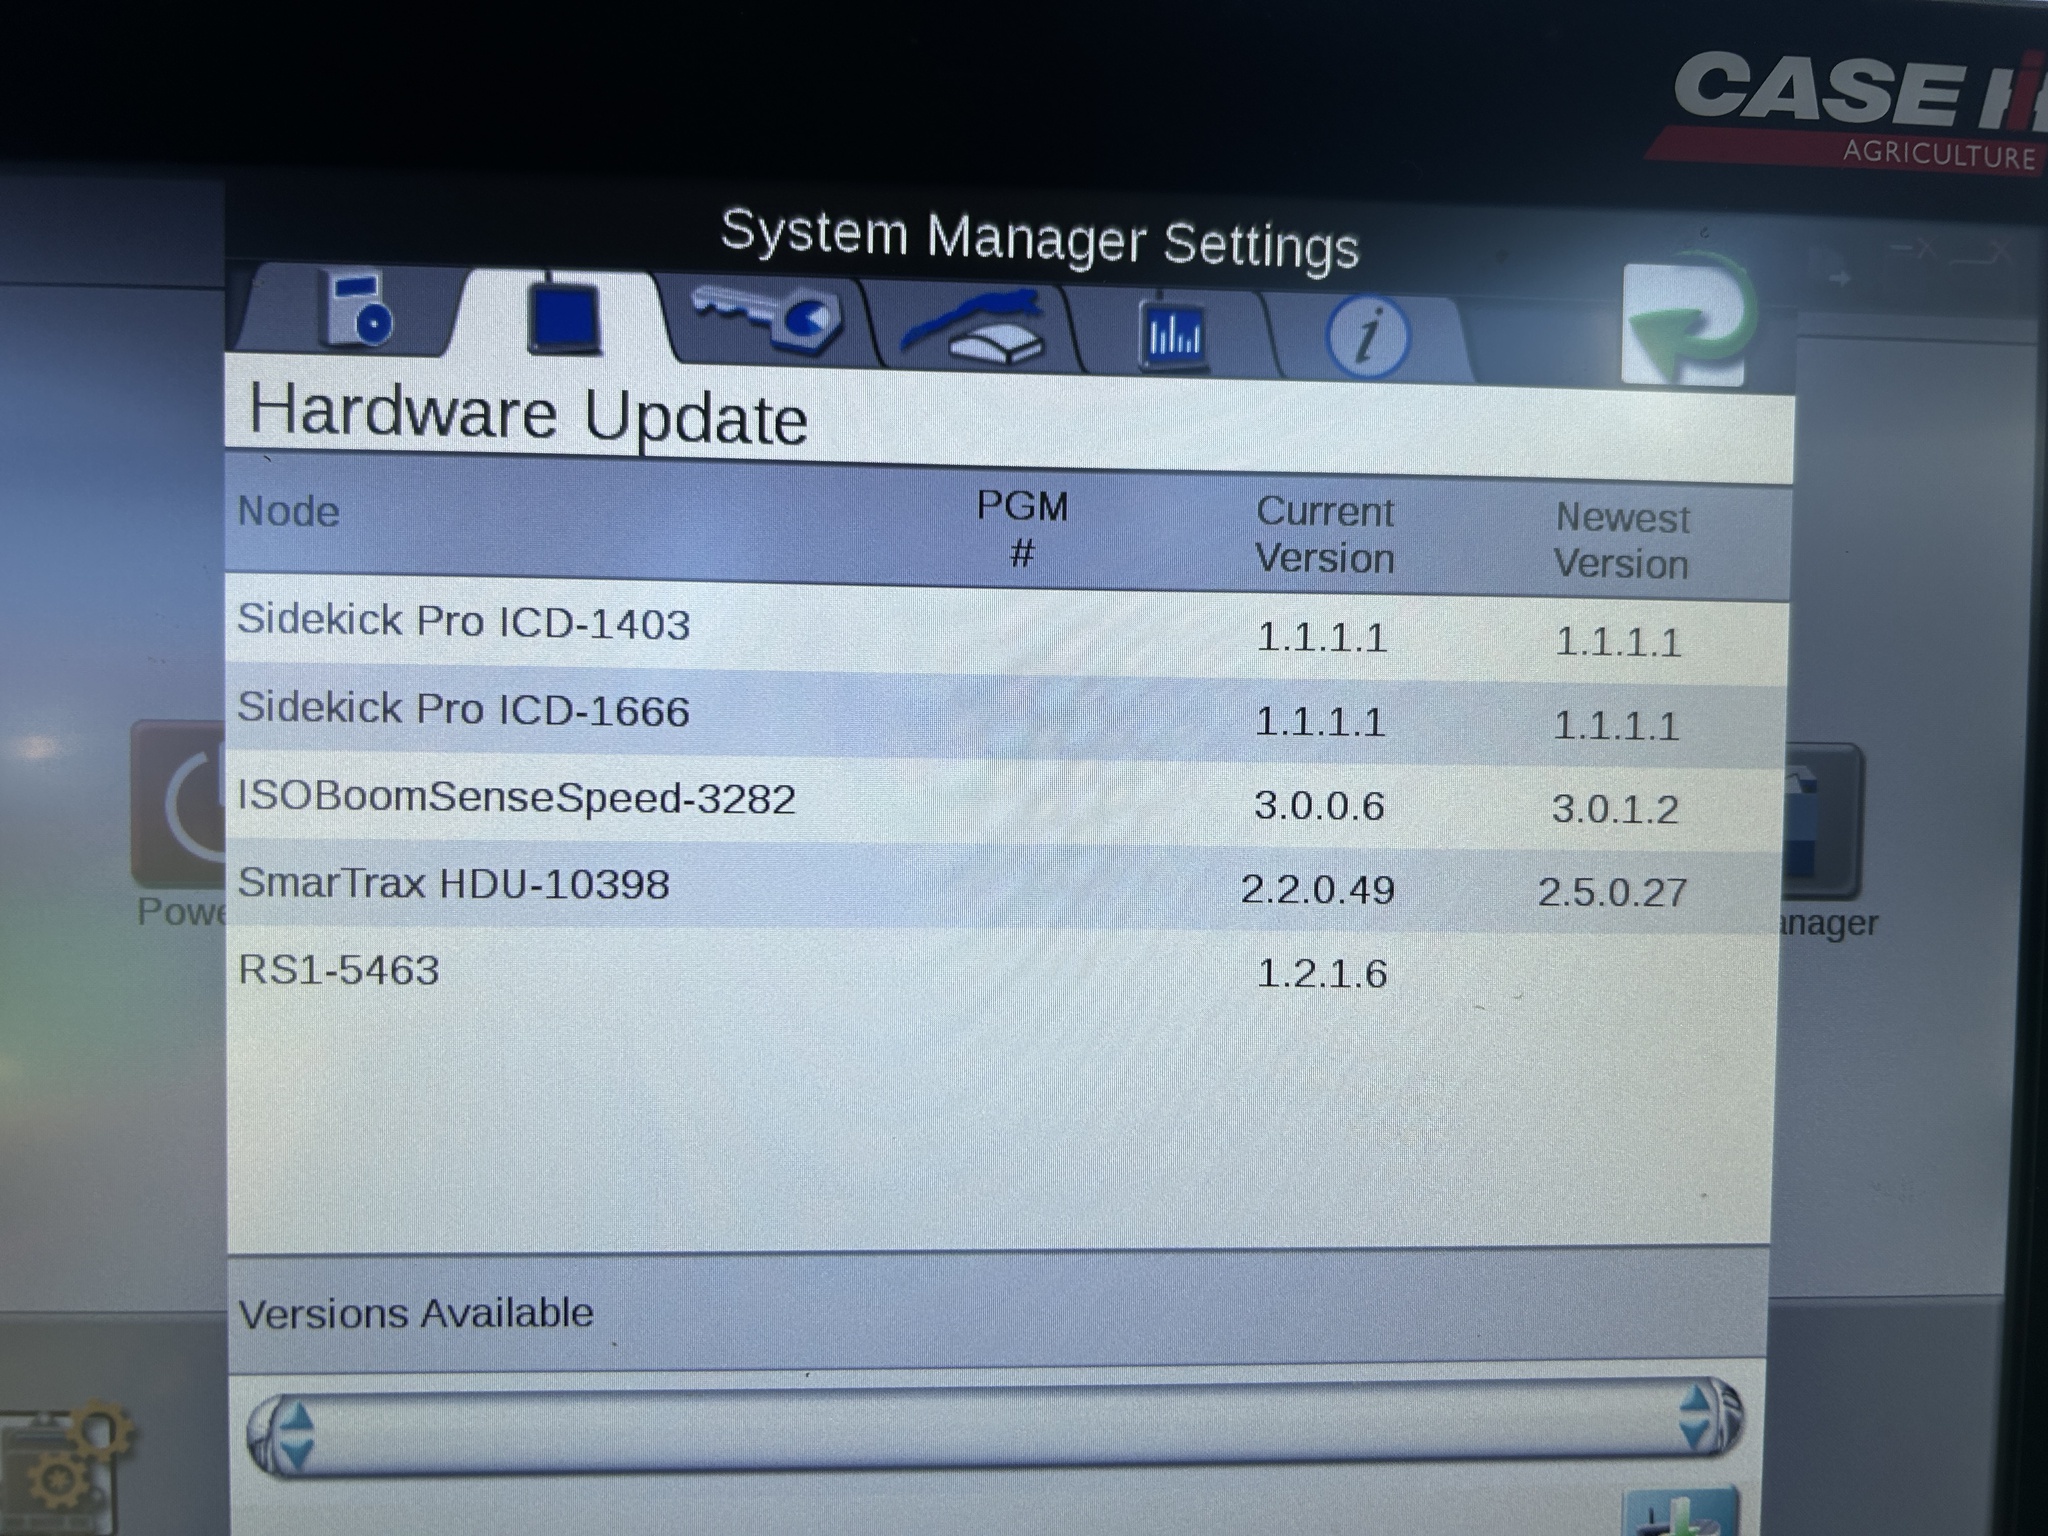2048x1536 pixels.
Task: Click the green return arrow button
Action: [x=1688, y=322]
